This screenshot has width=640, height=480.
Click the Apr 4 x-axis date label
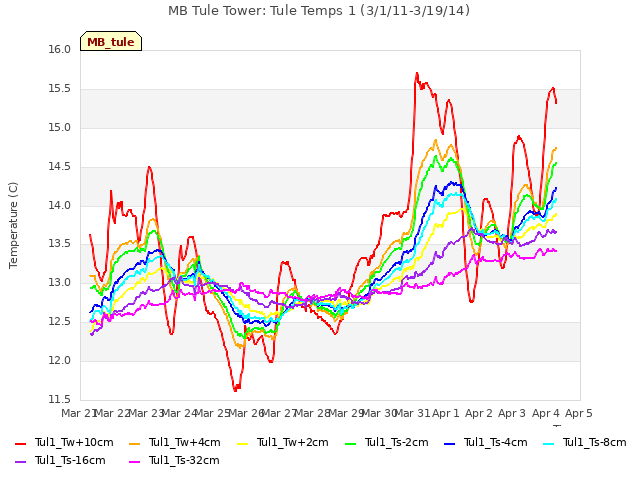(546, 413)
